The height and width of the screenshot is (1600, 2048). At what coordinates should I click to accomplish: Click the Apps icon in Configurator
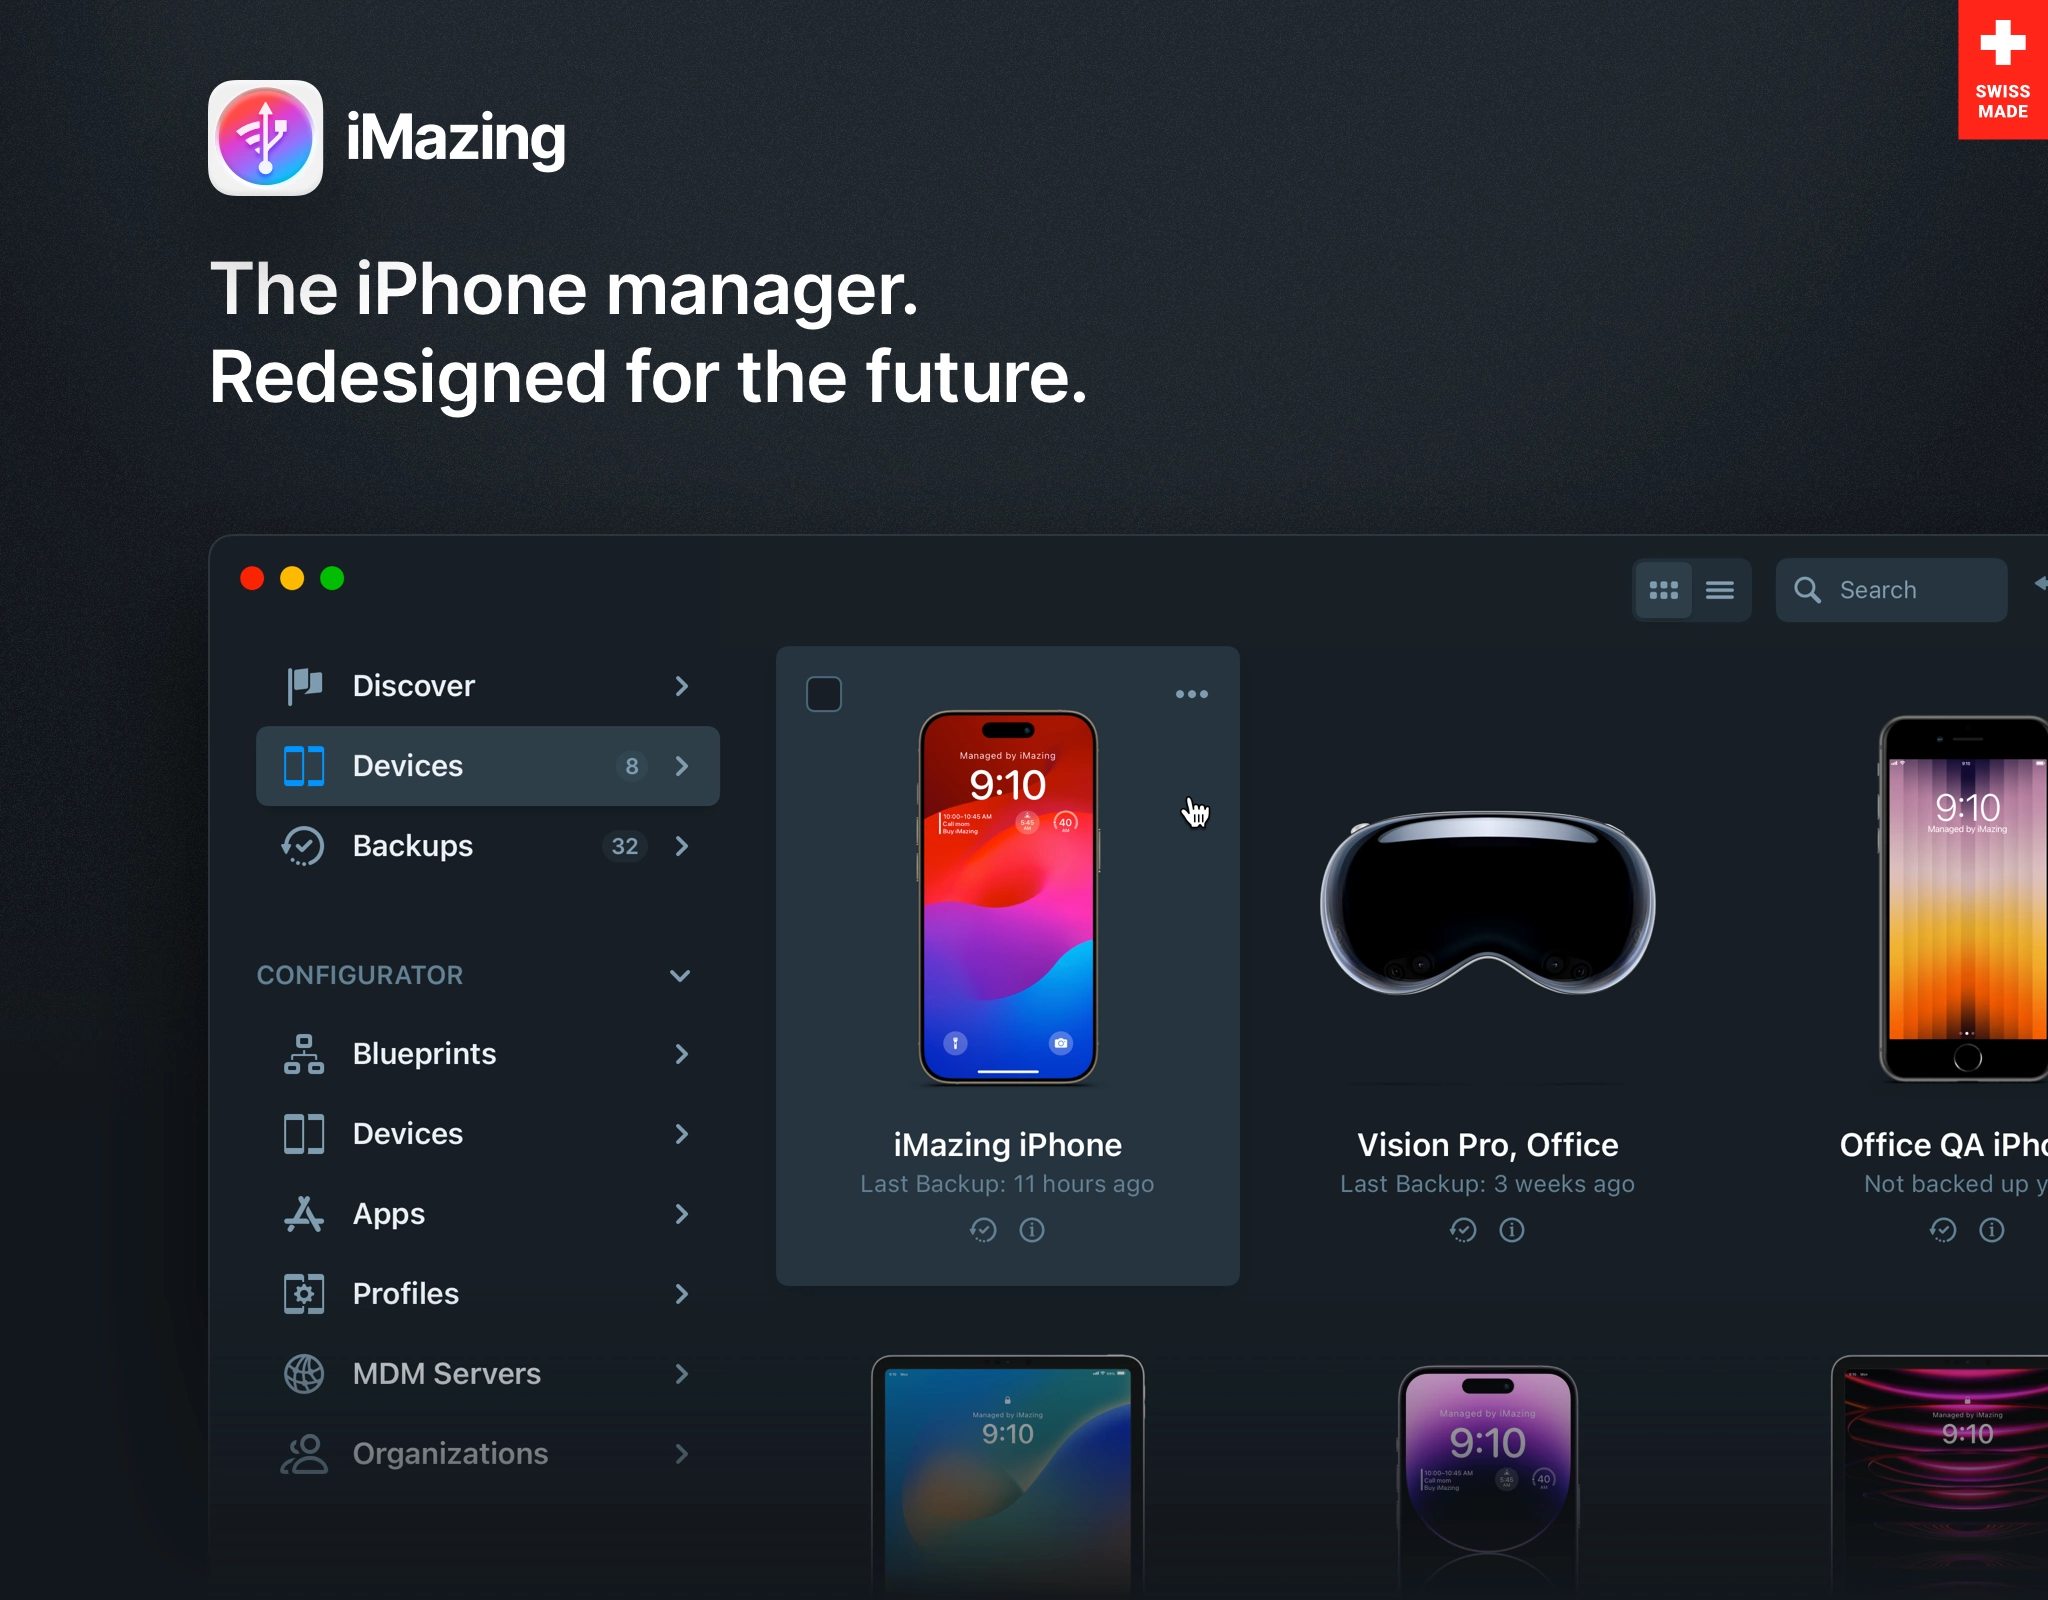pos(304,1214)
